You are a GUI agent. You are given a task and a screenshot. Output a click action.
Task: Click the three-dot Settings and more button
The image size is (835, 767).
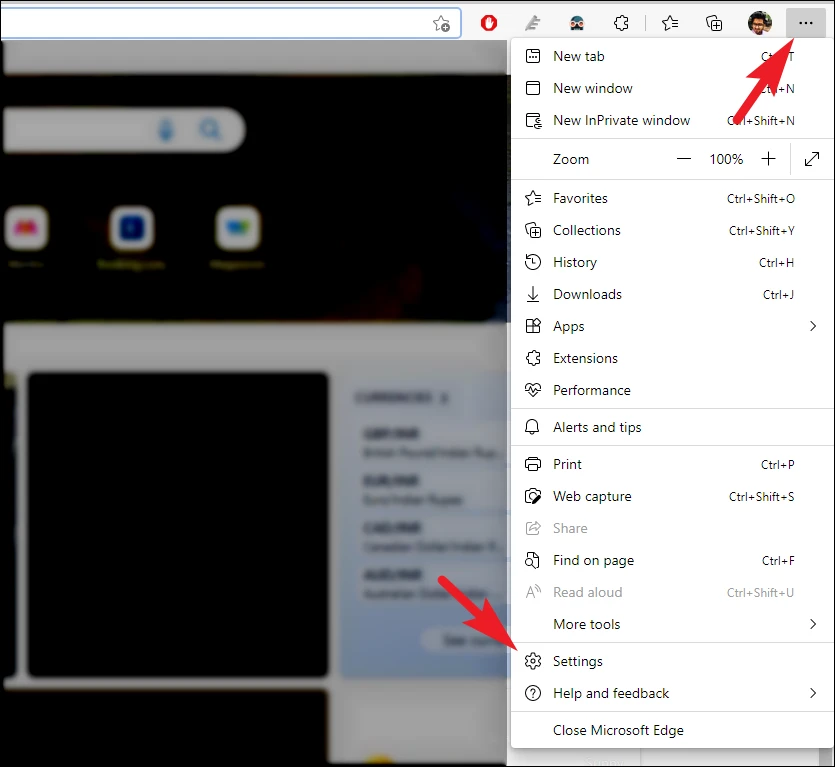[x=805, y=23]
